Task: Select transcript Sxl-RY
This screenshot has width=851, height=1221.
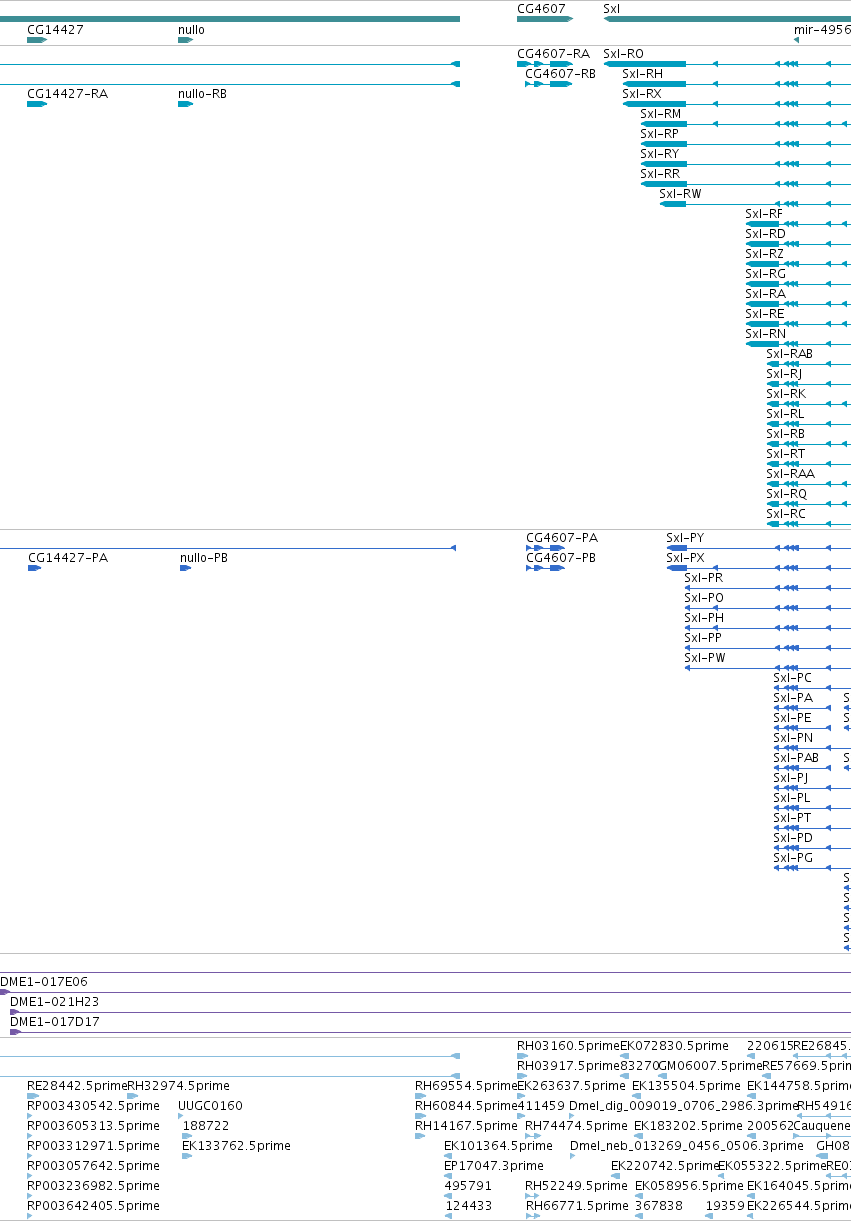Action: tap(659, 153)
